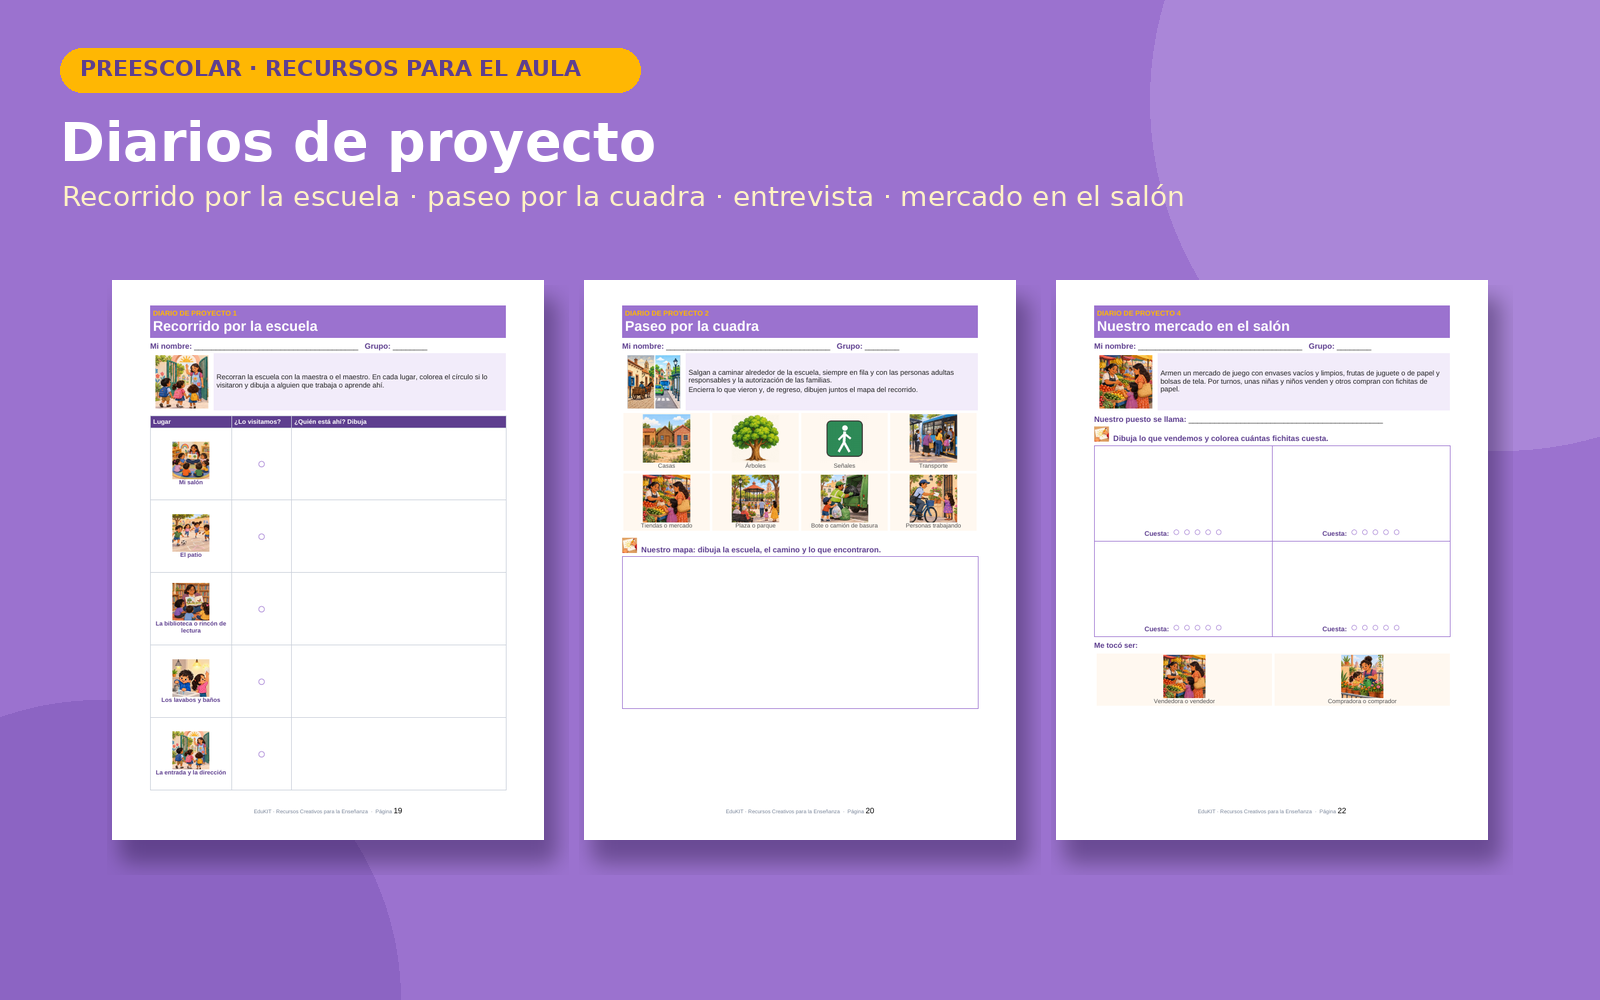Click the Me tocó ser label
1600x1000 pixels.
tap(1116, 645)
